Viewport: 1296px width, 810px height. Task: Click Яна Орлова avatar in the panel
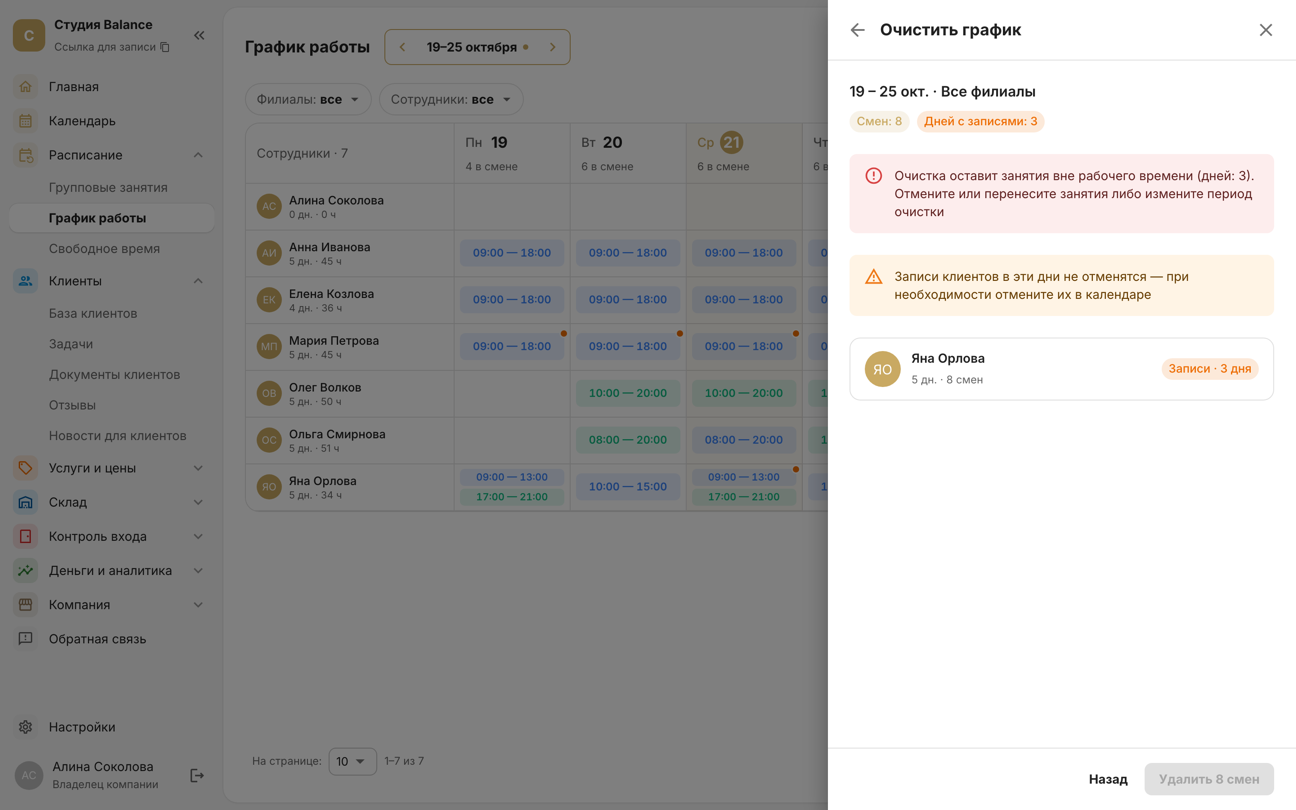[883, 369]
